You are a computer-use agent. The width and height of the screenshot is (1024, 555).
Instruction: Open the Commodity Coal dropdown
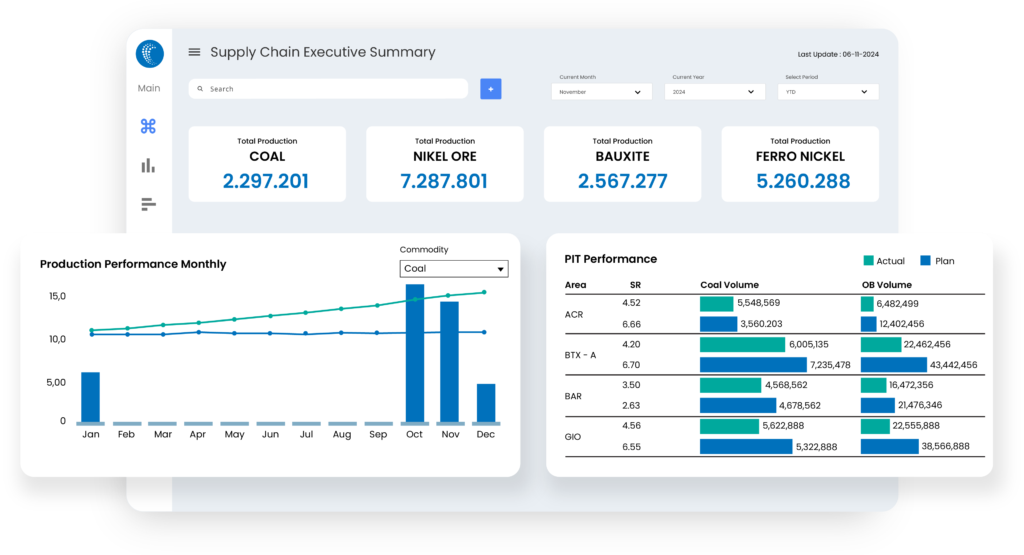click(x=453, y=269)
